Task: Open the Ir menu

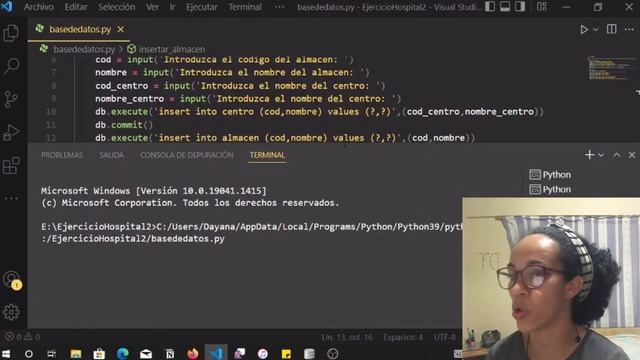Action: pos(172,7)
